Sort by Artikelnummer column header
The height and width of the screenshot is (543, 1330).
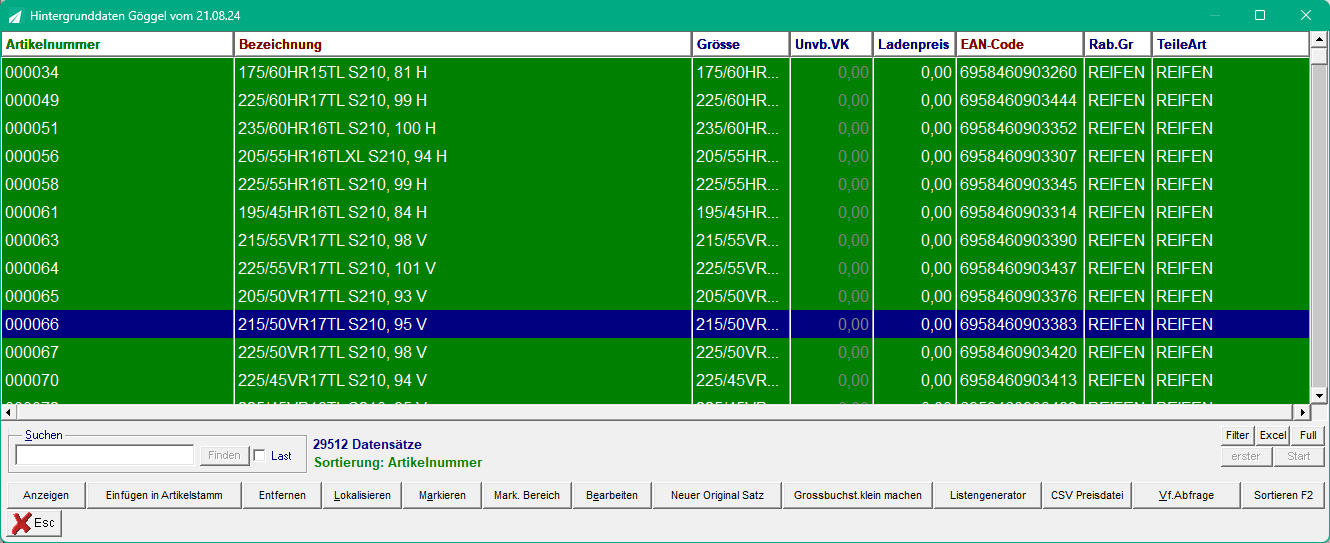118,44
